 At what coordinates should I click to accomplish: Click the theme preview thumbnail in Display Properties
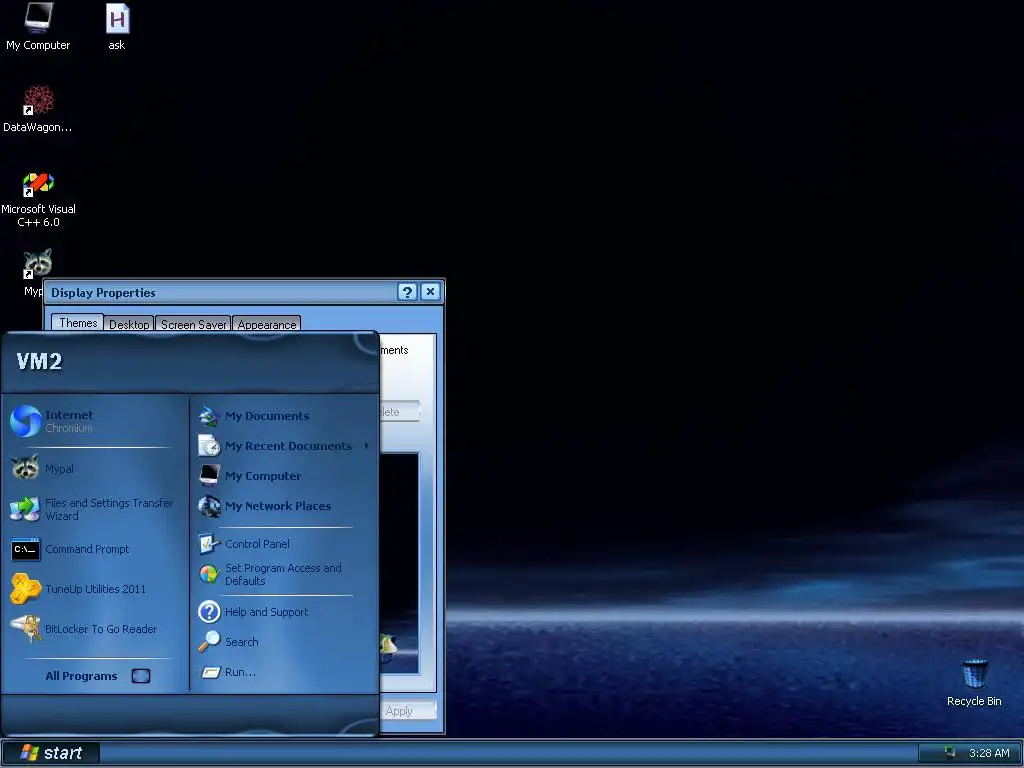pos(399,563)
